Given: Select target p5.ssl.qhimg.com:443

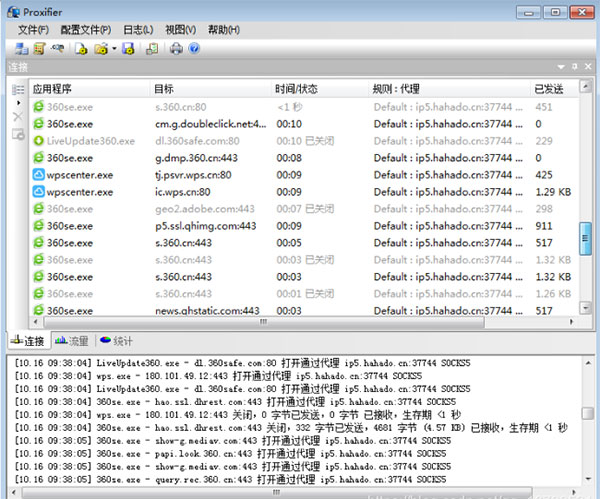Looking at the screenshot, I should tap(205, 226).
